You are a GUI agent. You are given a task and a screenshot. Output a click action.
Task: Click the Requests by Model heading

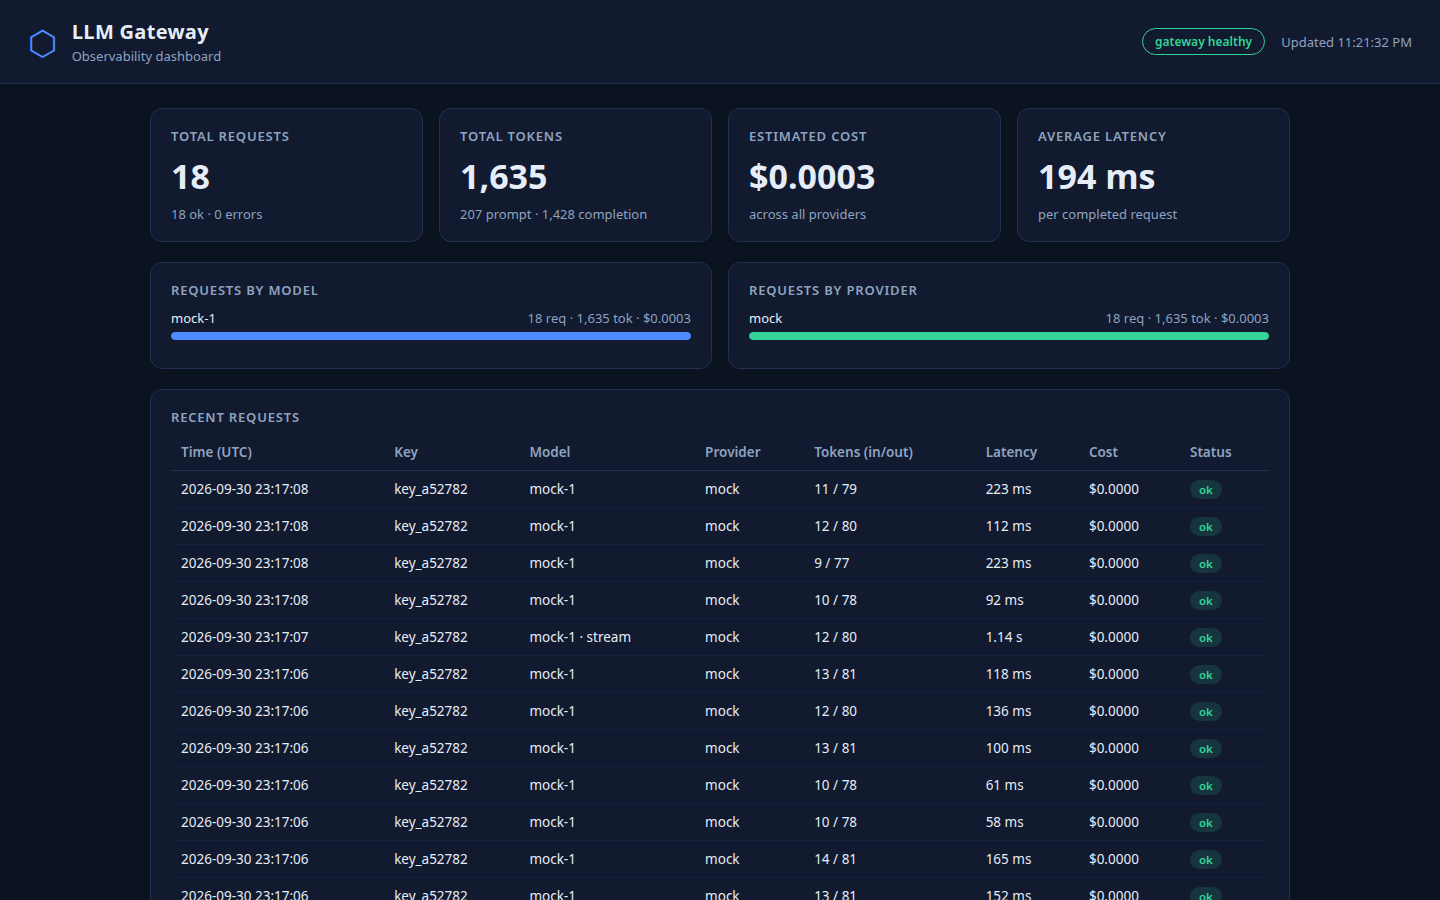244,291
